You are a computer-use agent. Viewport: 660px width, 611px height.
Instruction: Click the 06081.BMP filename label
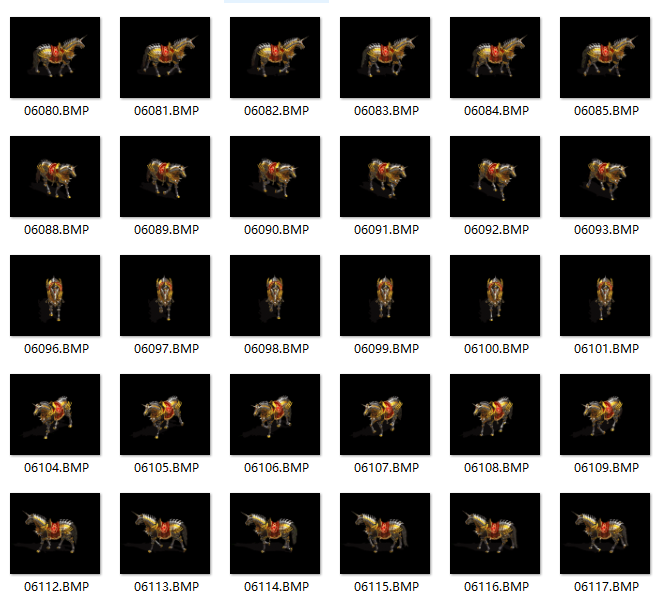click(166, 111)
